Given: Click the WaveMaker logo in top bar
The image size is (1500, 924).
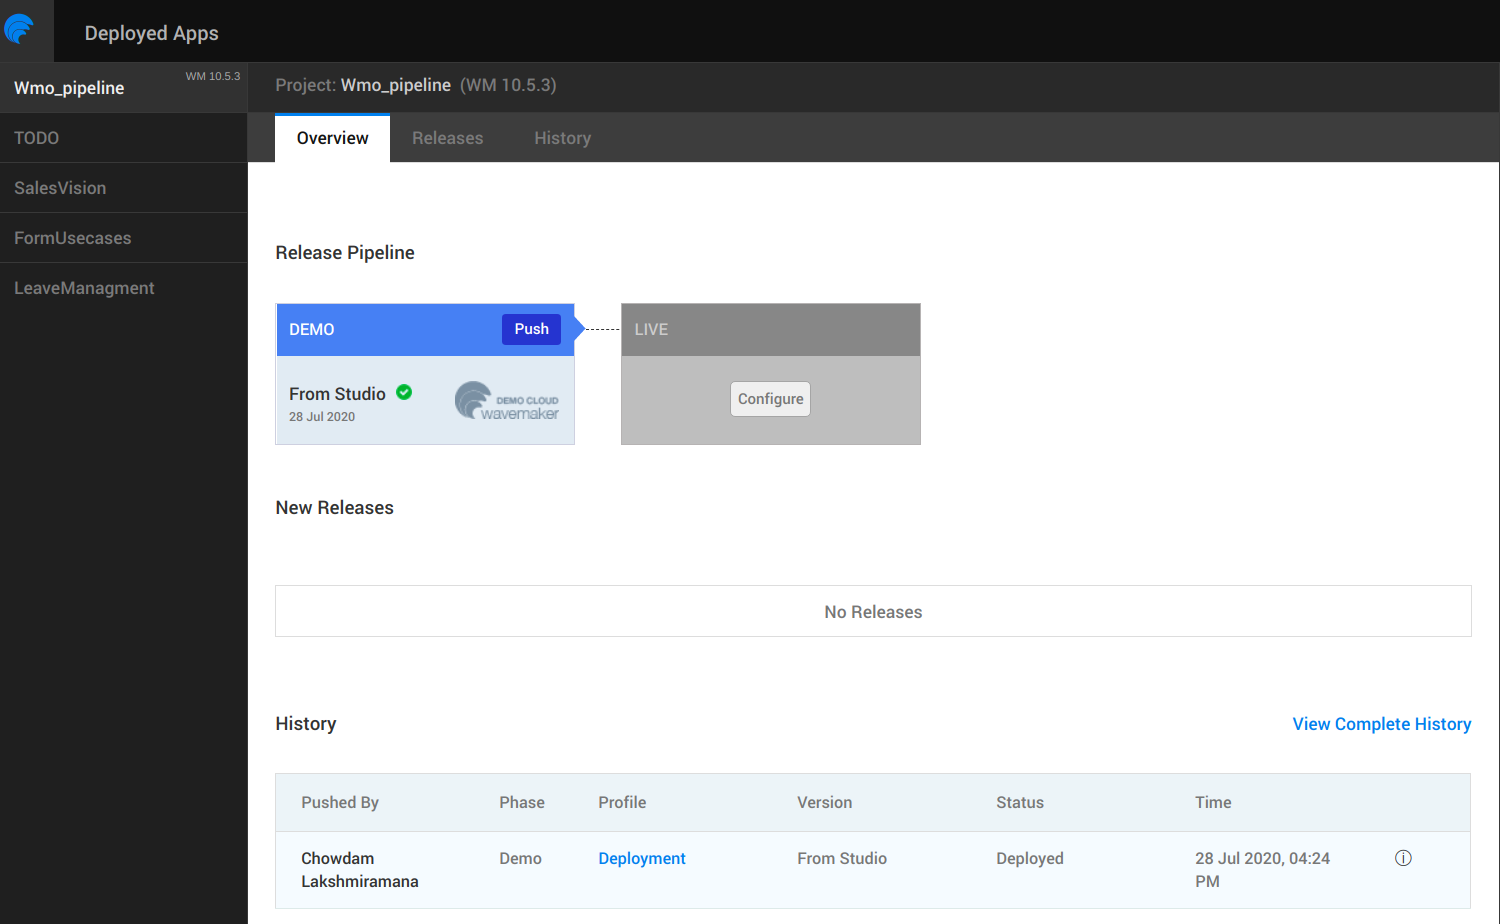Looking at the screenshot, I should coord(20,30).
